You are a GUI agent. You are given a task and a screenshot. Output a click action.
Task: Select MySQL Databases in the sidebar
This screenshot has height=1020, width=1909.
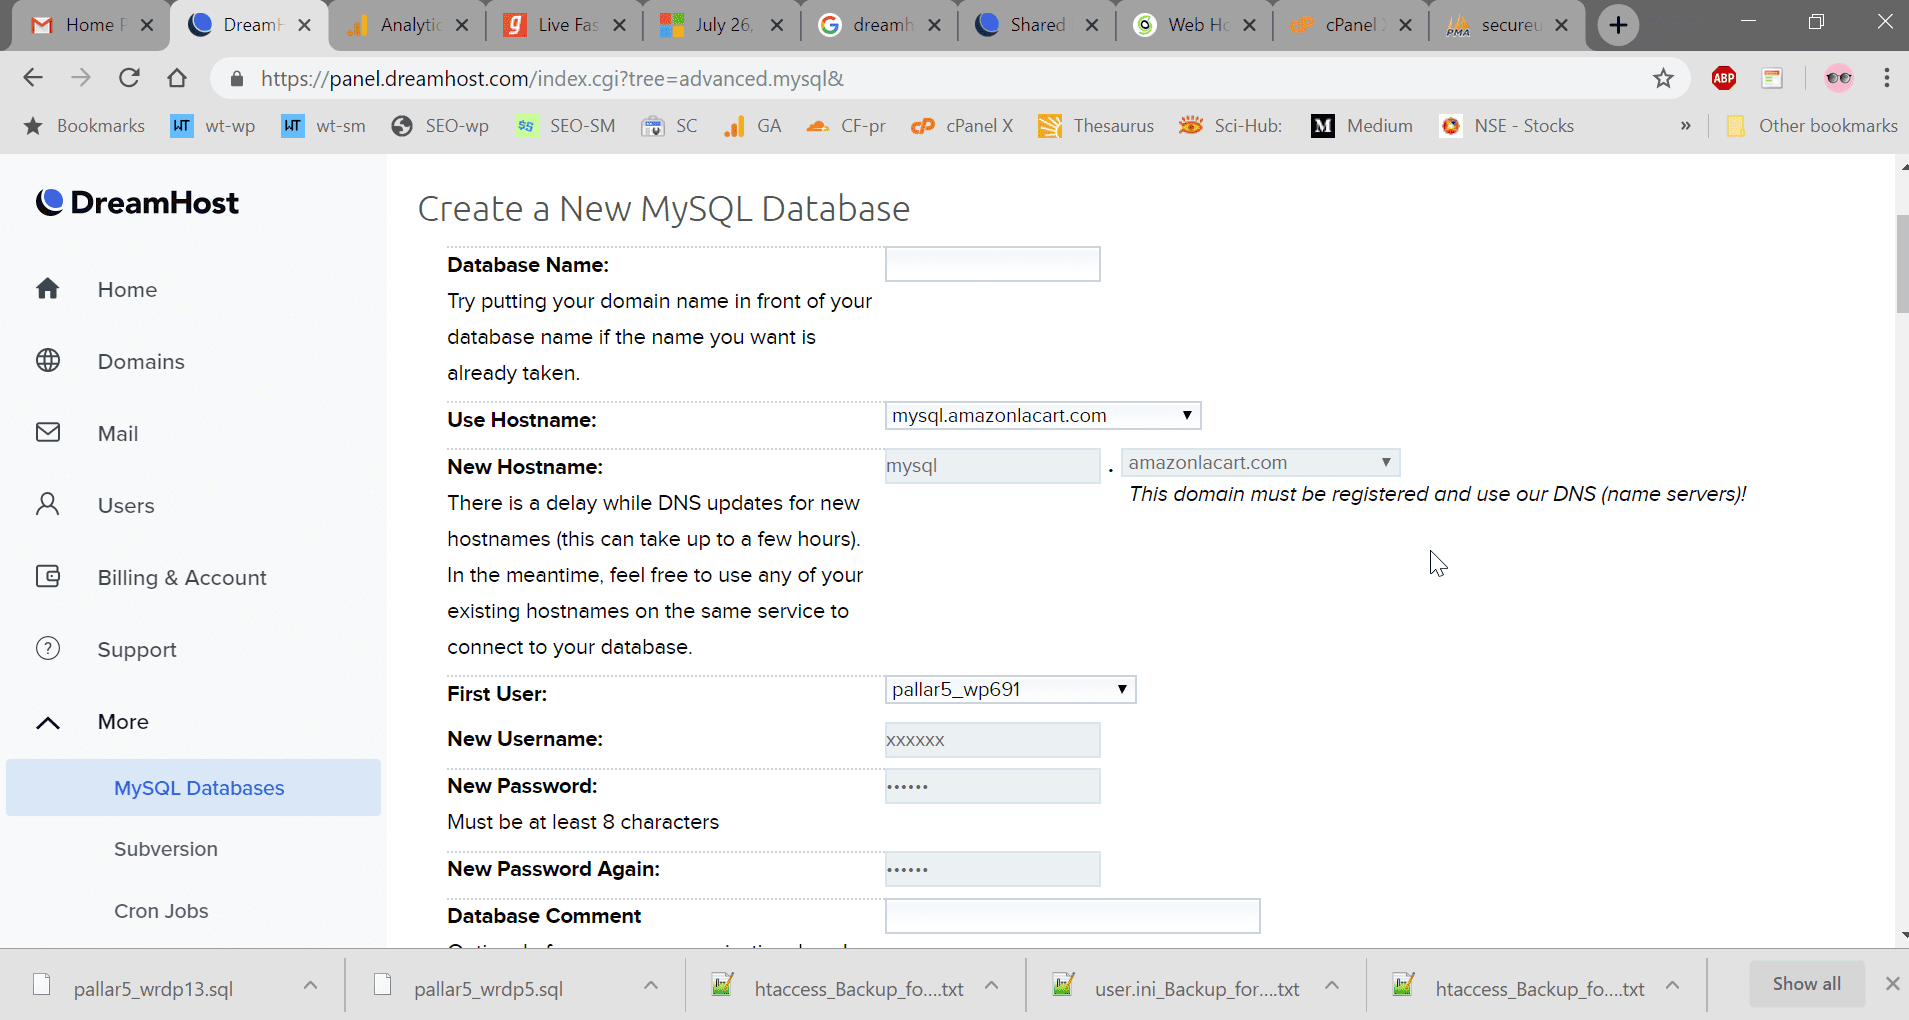coord(198,787)
